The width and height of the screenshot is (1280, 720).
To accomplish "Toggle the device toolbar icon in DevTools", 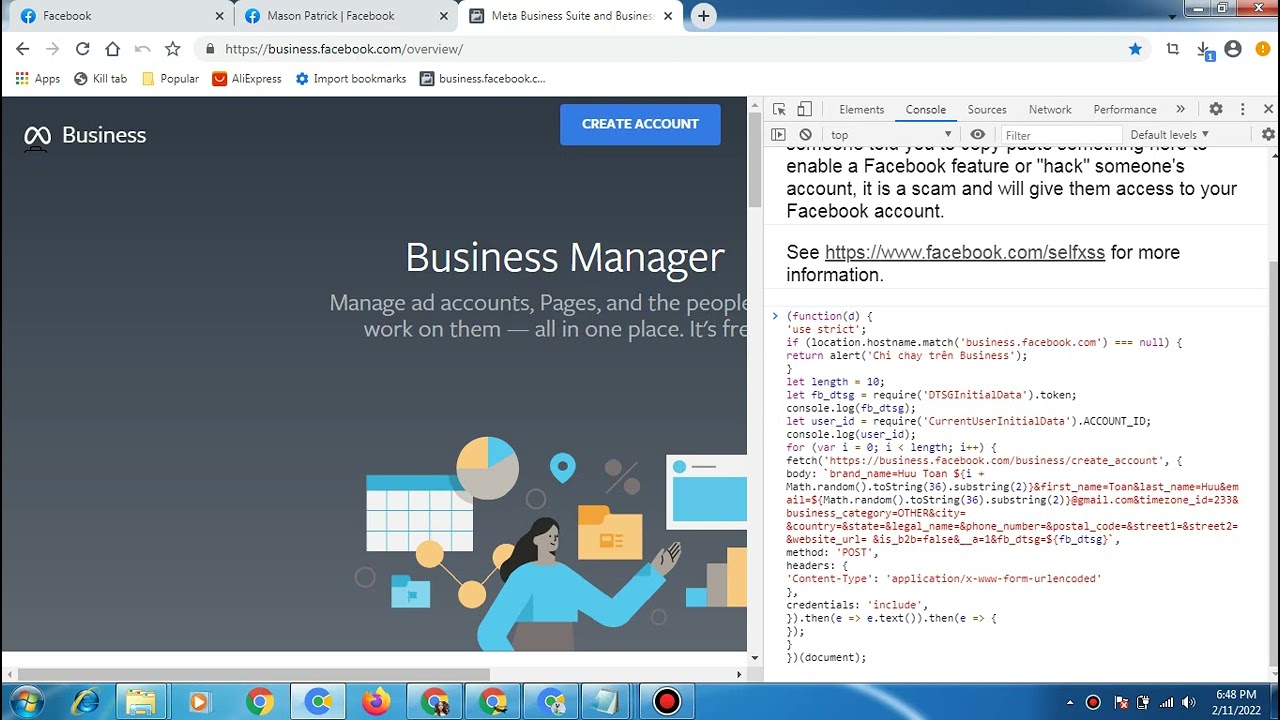I will click(805, 109).
